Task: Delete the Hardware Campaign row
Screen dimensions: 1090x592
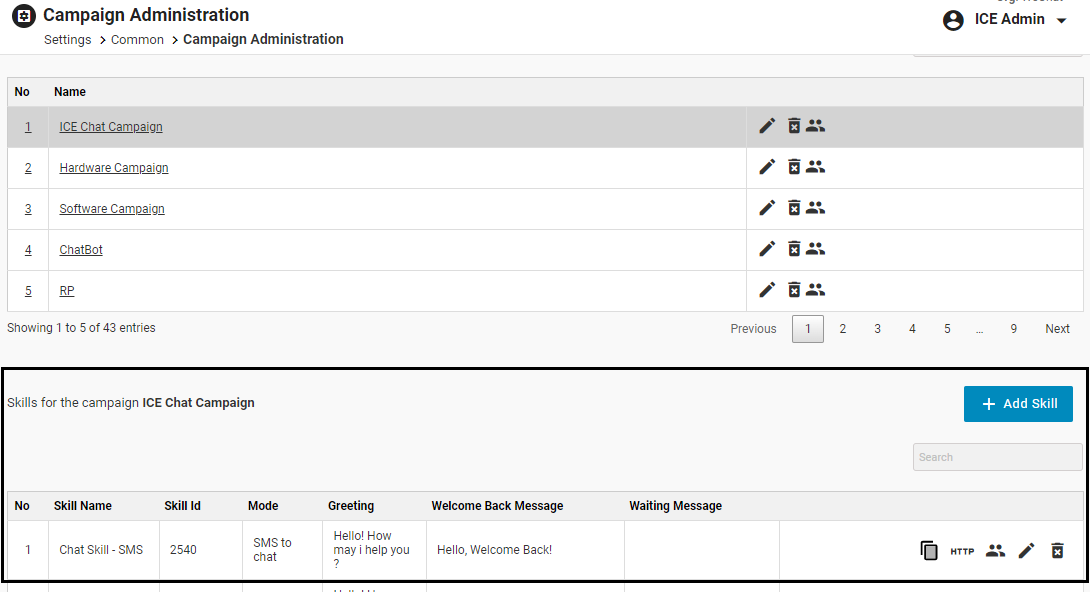Action: (x=794, y=167)
